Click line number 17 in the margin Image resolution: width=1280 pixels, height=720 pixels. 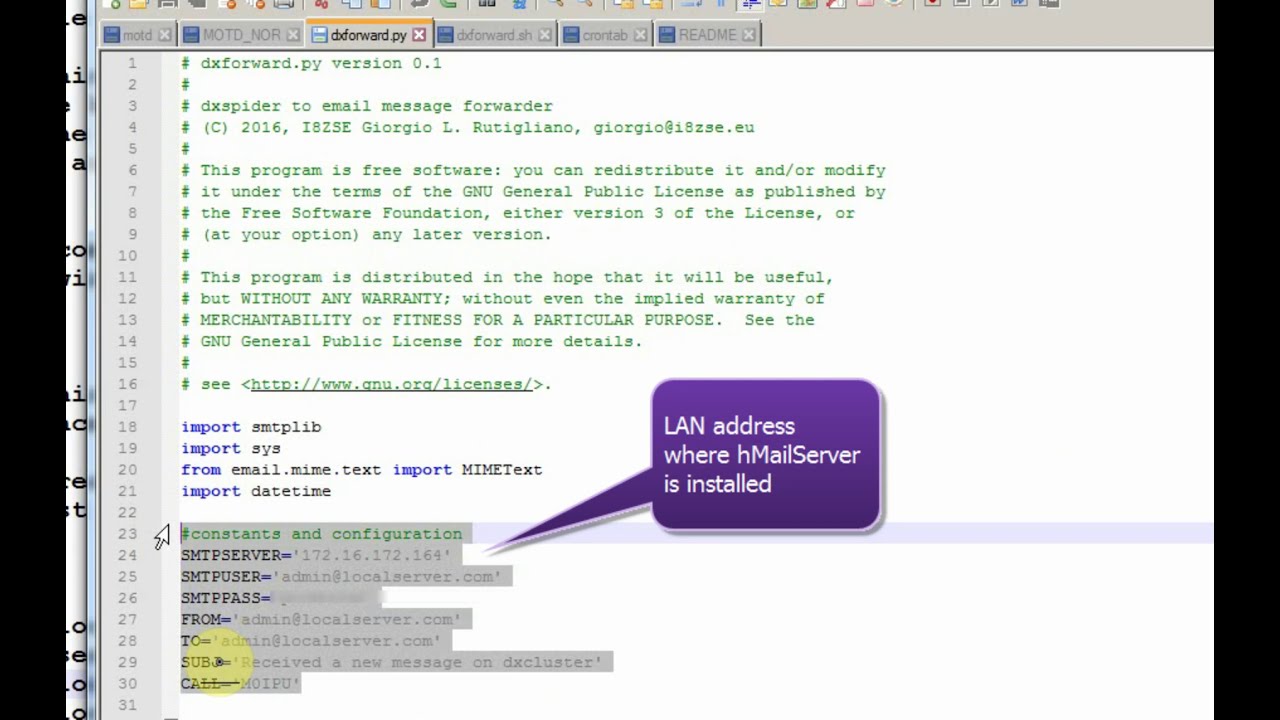128,405
